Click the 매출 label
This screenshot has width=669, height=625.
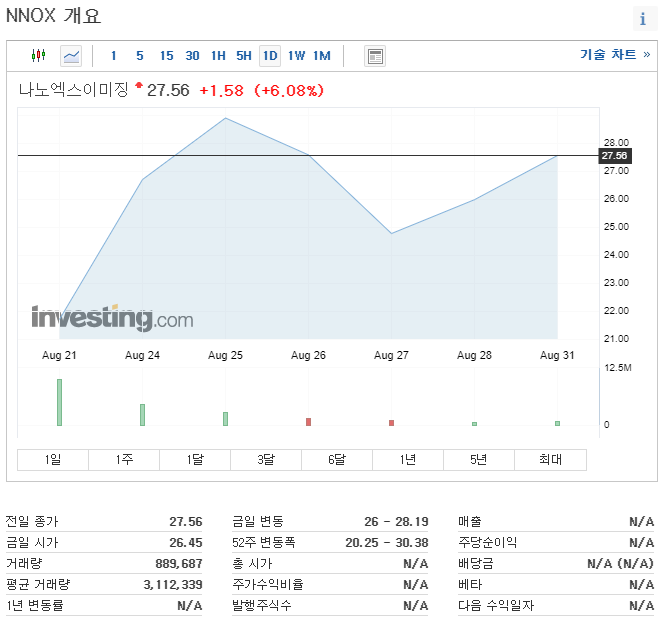(470, 522)
